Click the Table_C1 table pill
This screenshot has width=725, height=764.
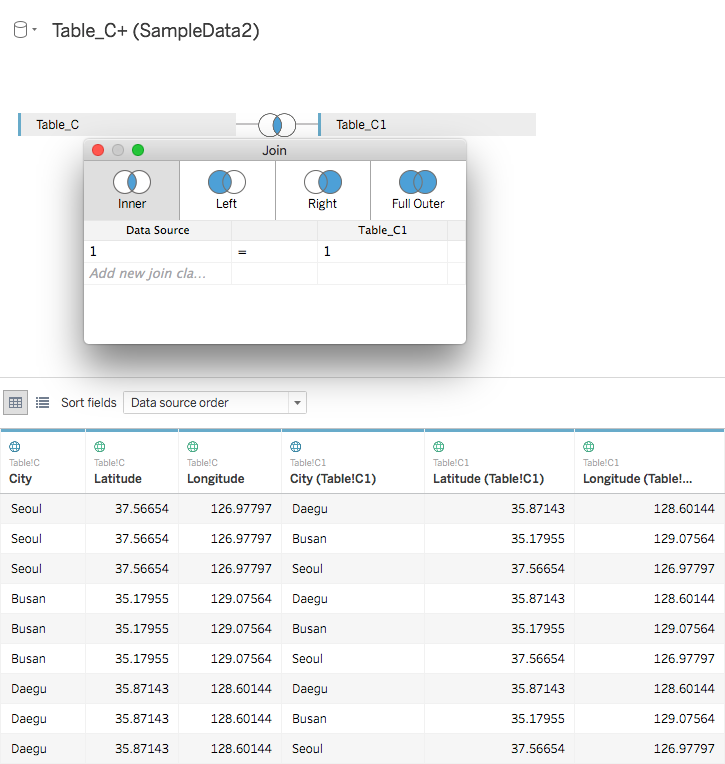[x=427, y=125]
